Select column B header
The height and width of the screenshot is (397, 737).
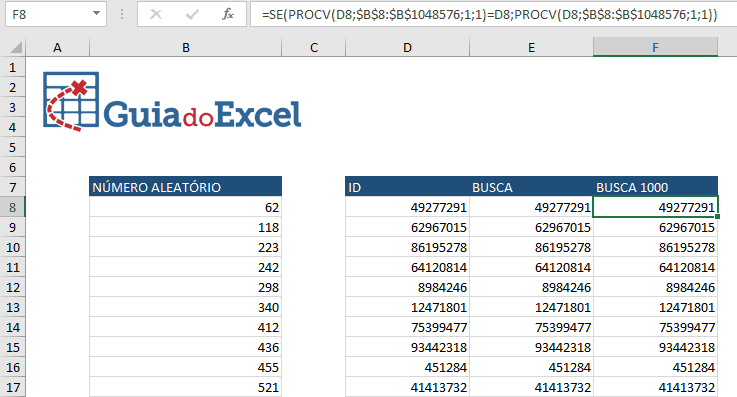(186, 47)
